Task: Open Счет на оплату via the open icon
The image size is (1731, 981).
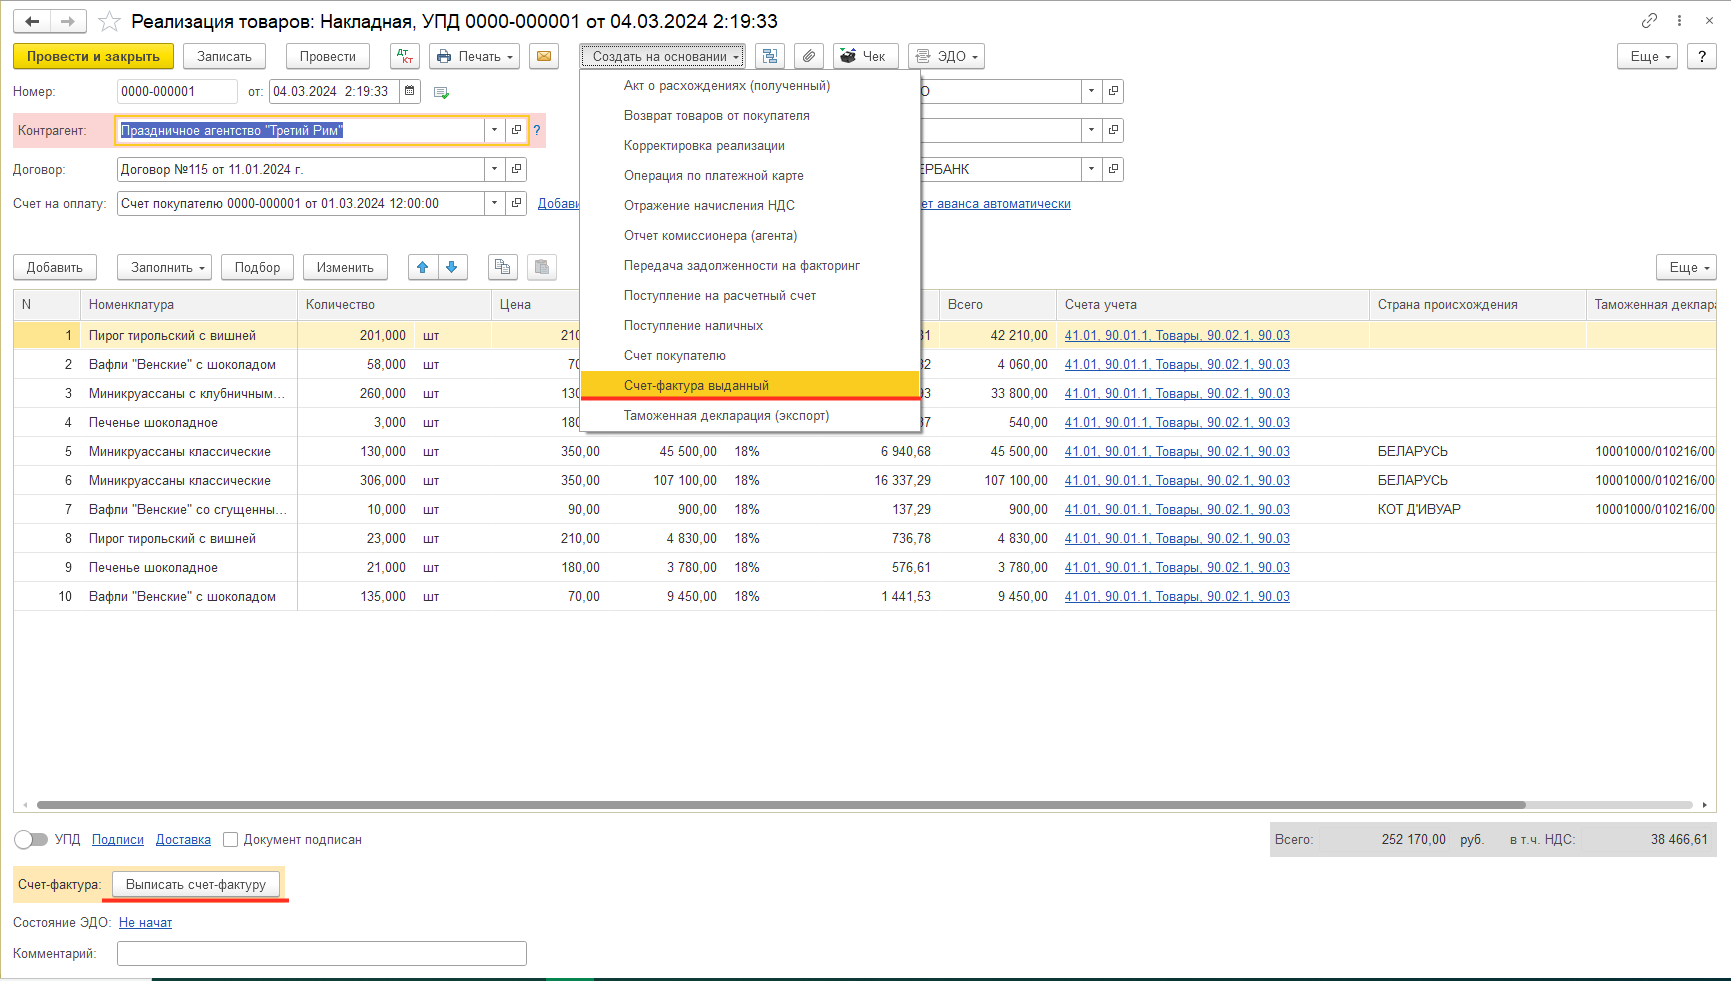Action: 517,203
